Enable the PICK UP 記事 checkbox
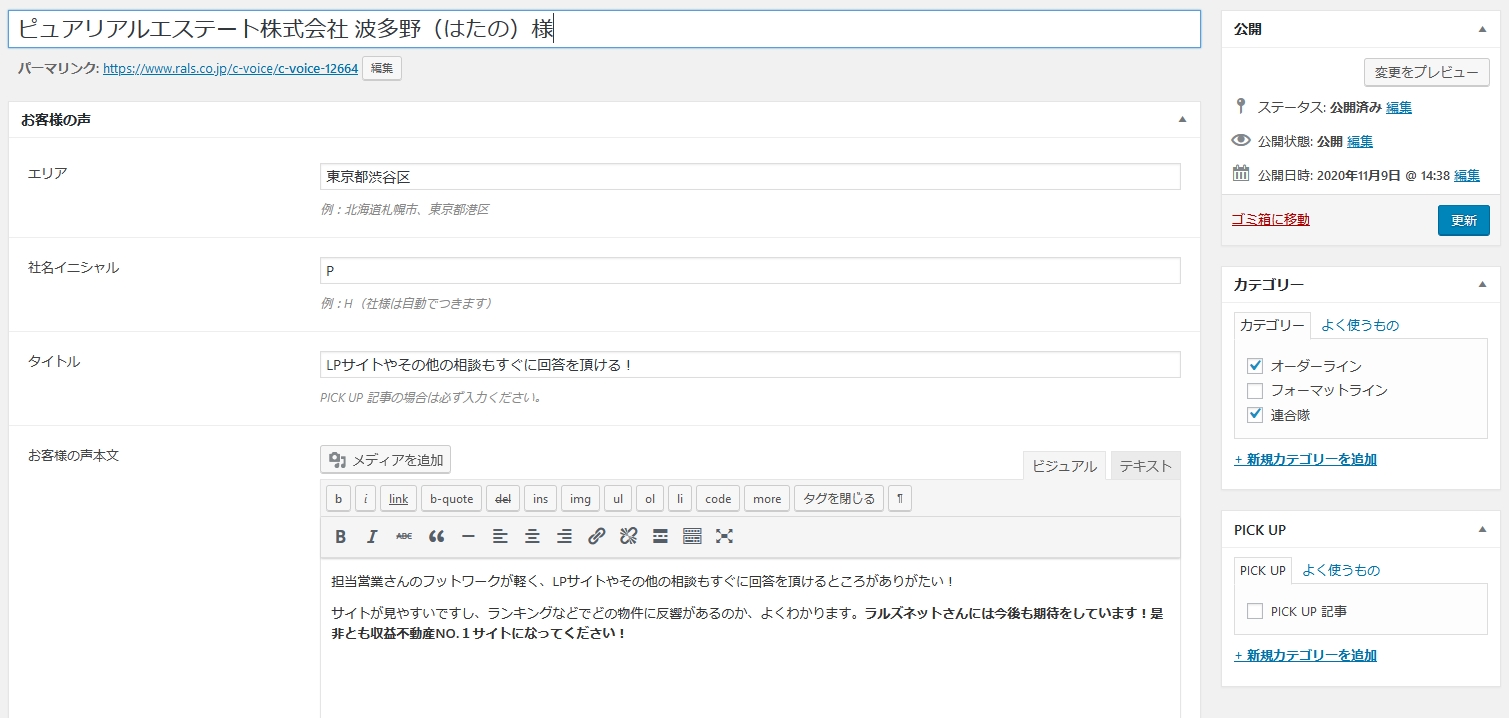Screen dimensions: 1509x718 (1255, 611)
